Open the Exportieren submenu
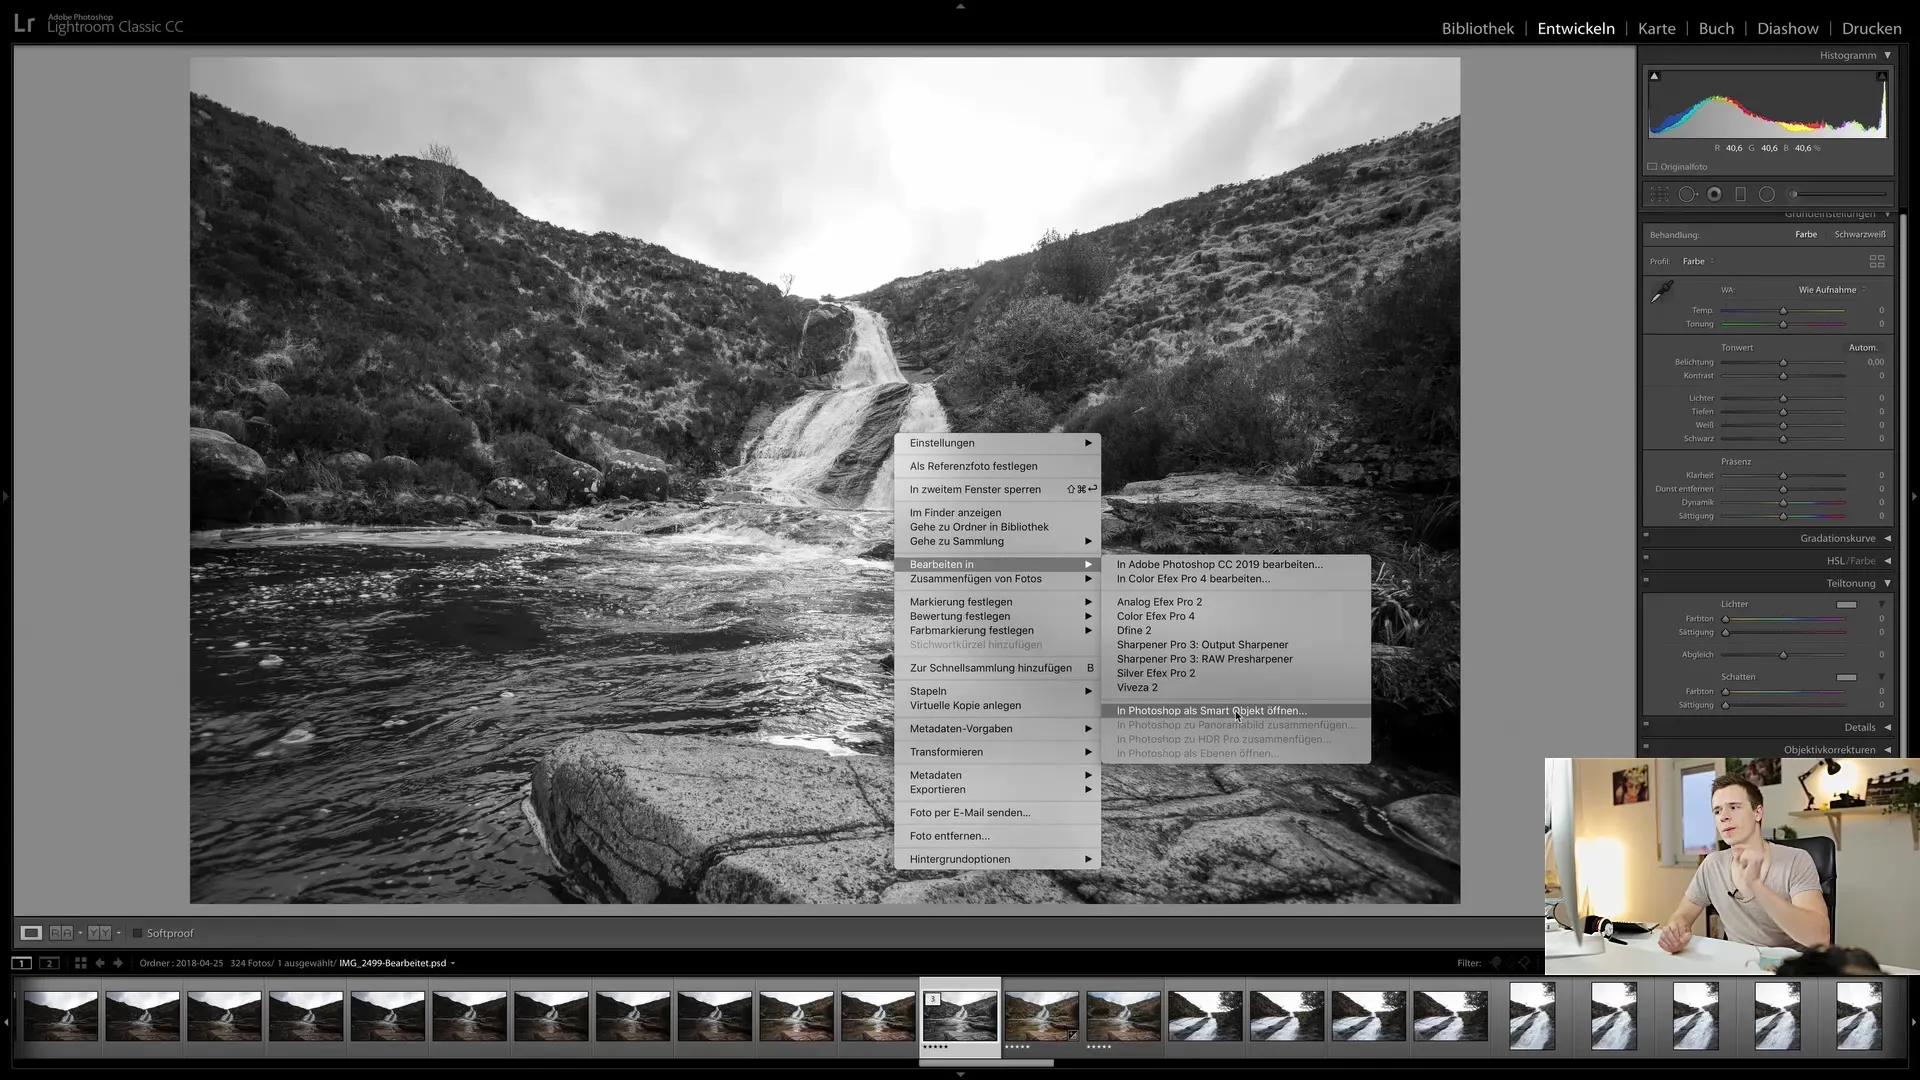Viewport: 1920px width, 1080px height. click(x=998, y=790)
